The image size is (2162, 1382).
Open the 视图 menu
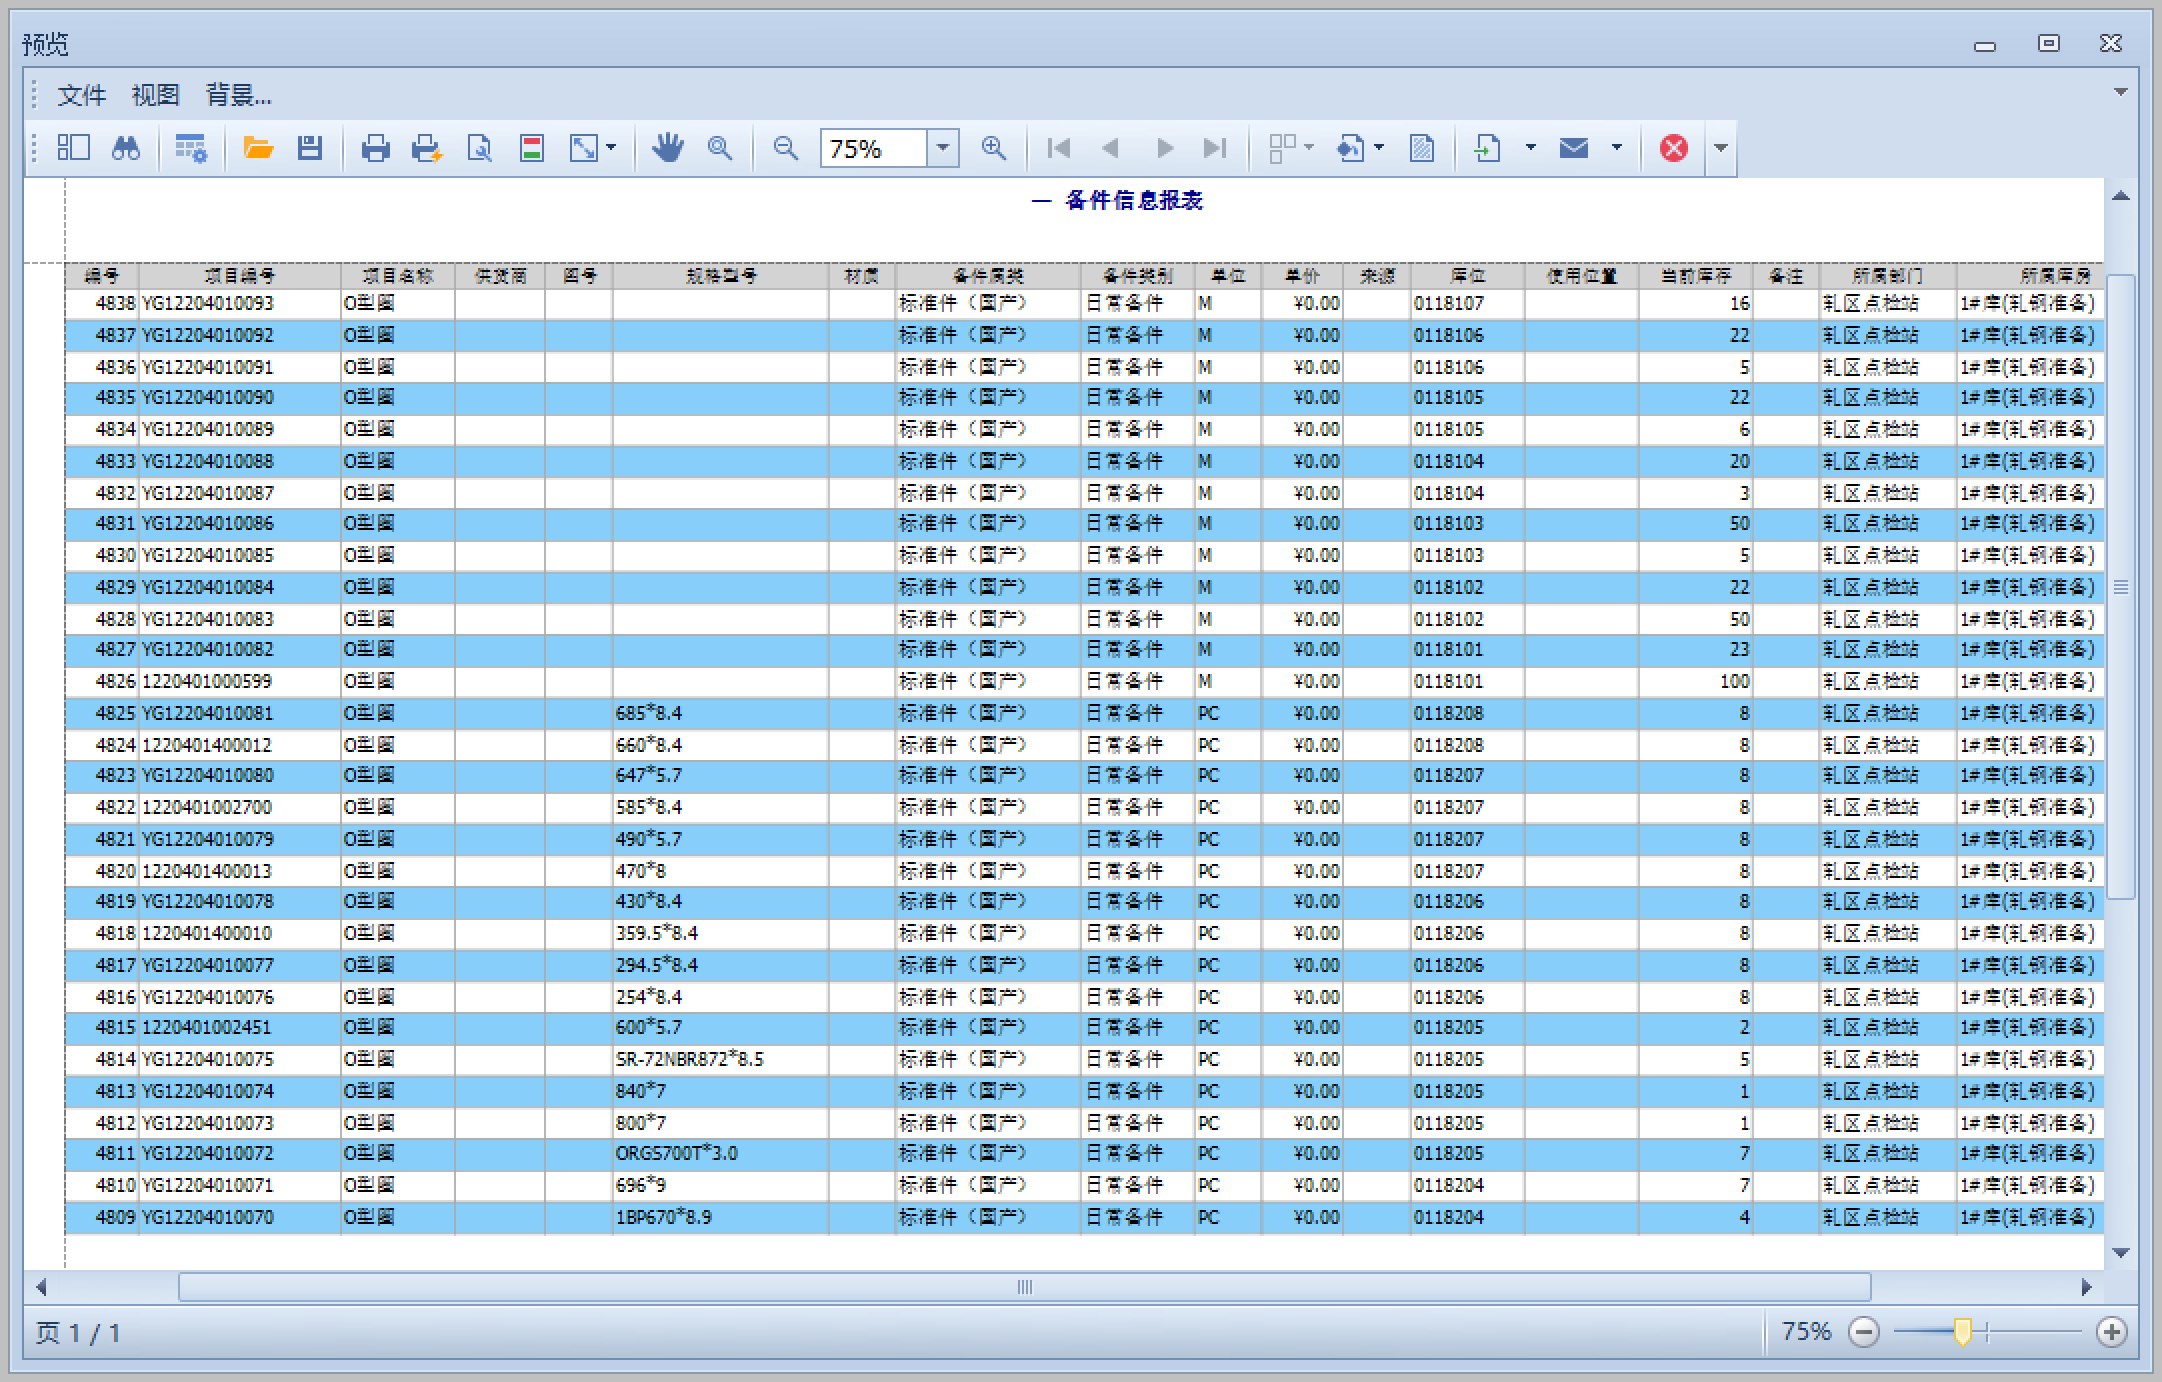156,95
